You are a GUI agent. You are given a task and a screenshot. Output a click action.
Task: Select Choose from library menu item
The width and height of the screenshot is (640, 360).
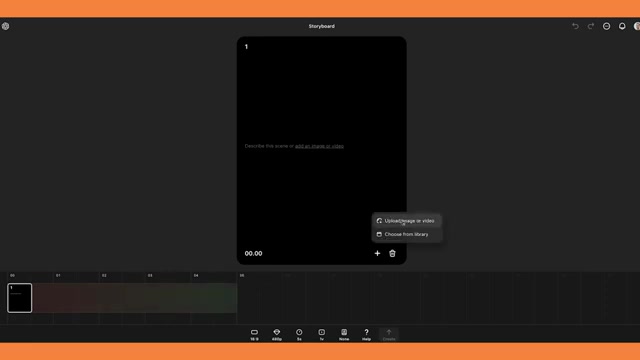[407, 234]
